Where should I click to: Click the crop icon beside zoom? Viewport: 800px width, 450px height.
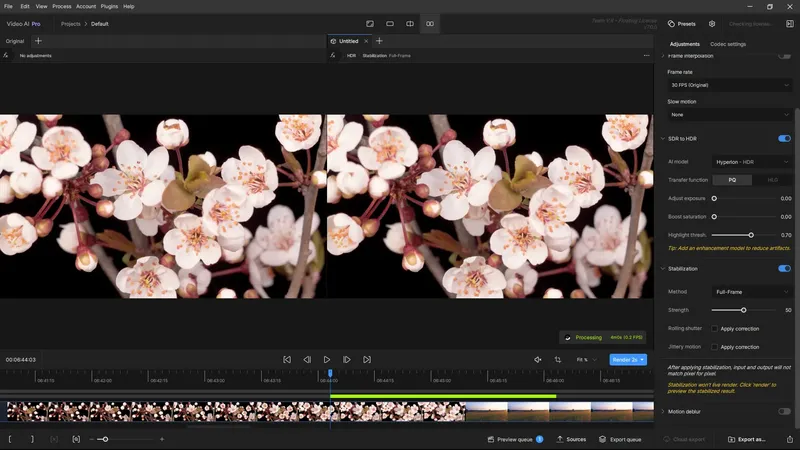tap(556, 359)
